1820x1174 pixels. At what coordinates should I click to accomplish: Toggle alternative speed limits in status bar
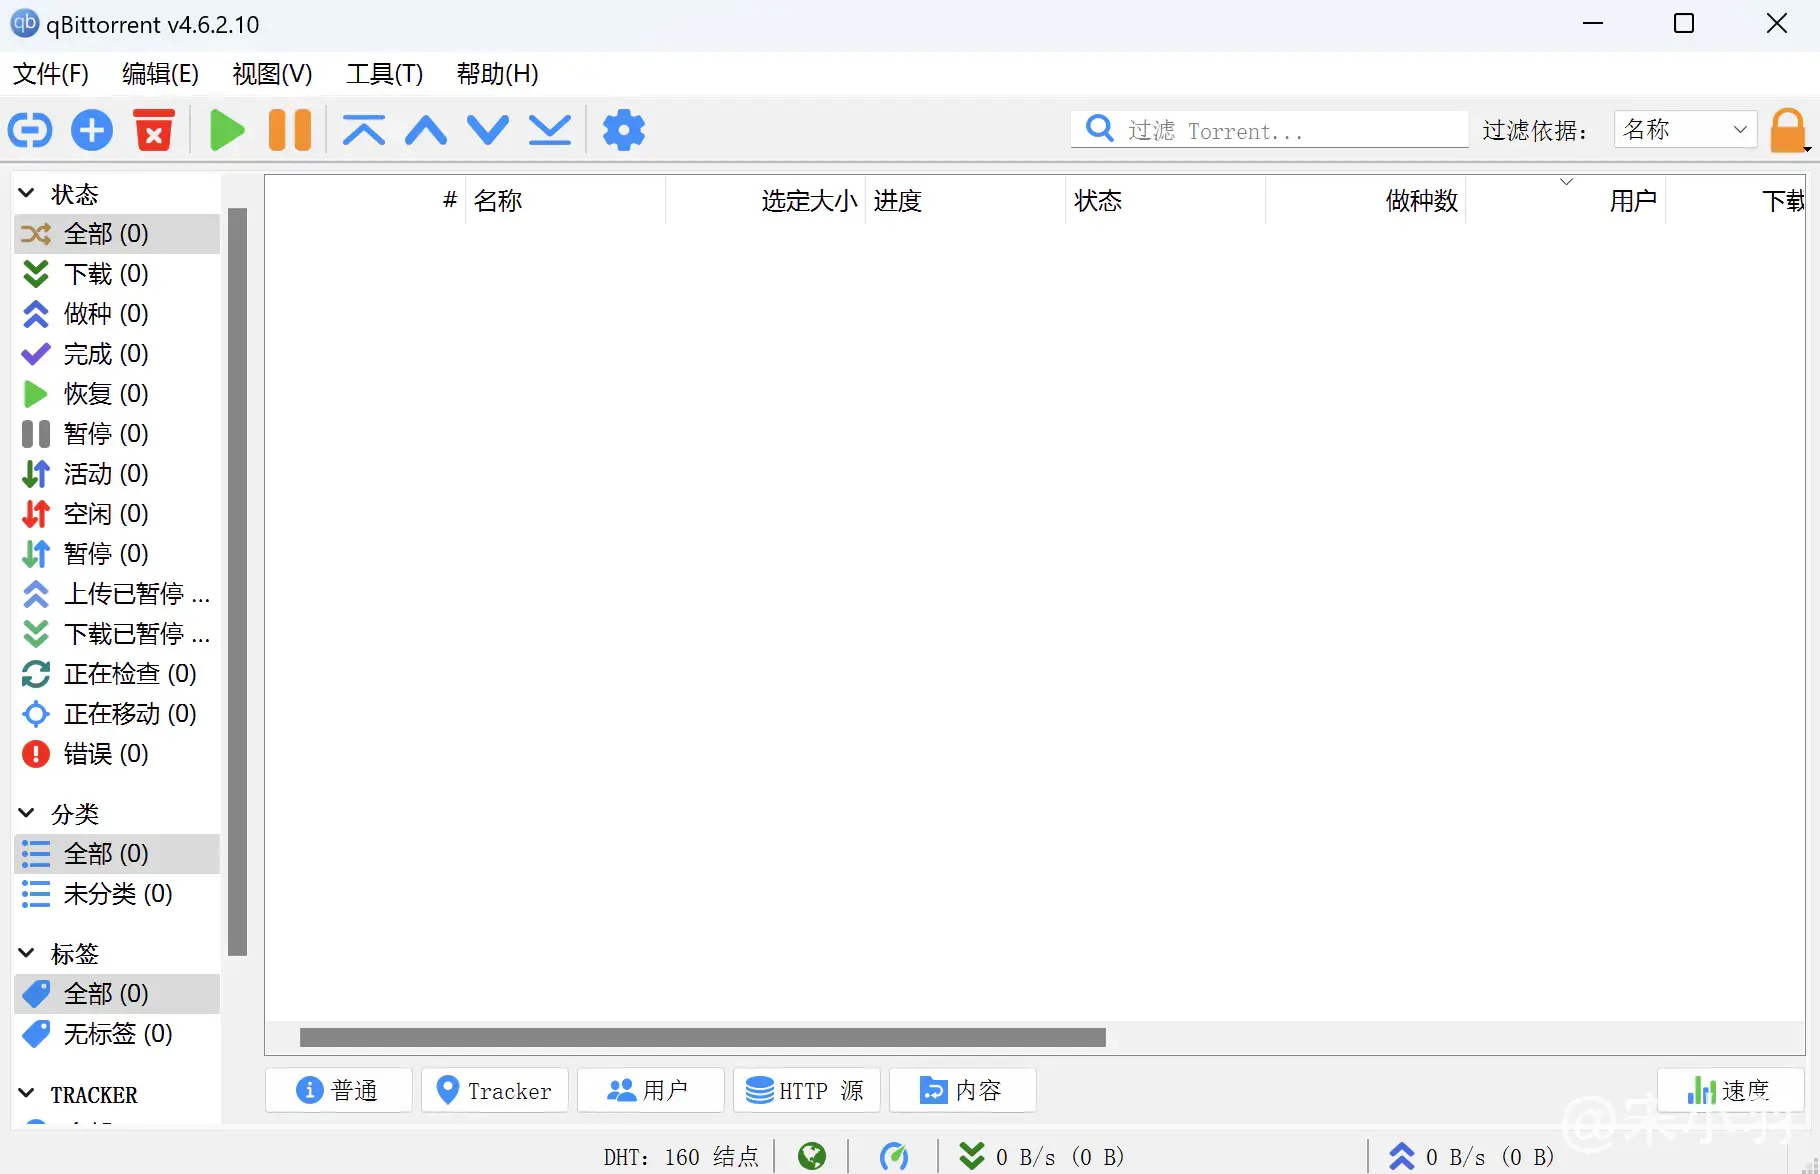(894, 1156)
